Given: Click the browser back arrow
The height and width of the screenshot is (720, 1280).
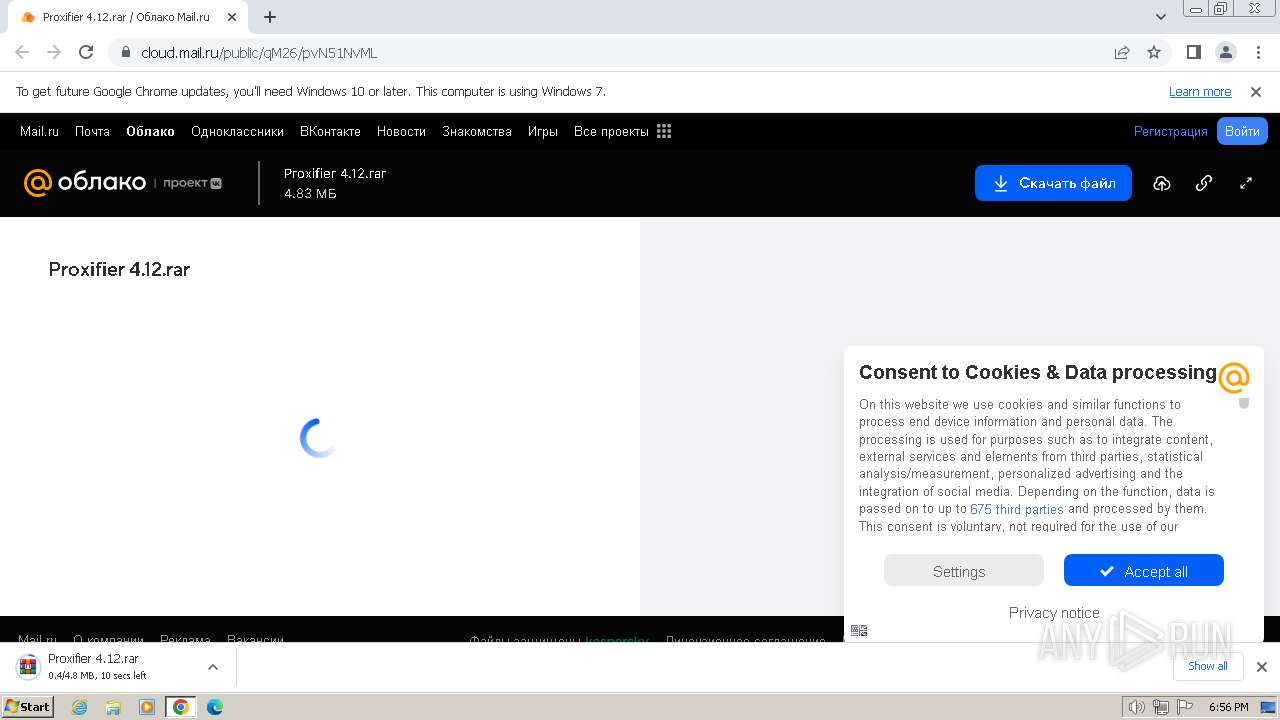Looking at the screenshot, I should point(22,52).
